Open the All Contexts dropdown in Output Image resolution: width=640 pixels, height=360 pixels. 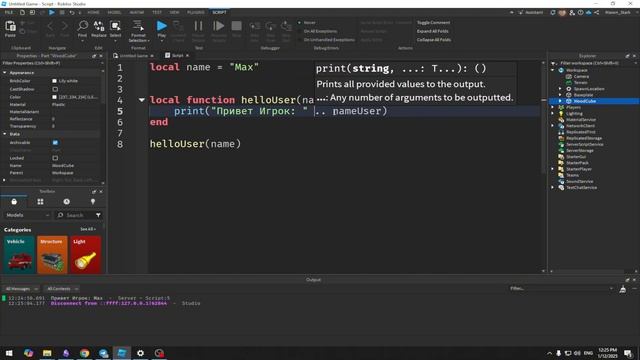coord(62,289)
